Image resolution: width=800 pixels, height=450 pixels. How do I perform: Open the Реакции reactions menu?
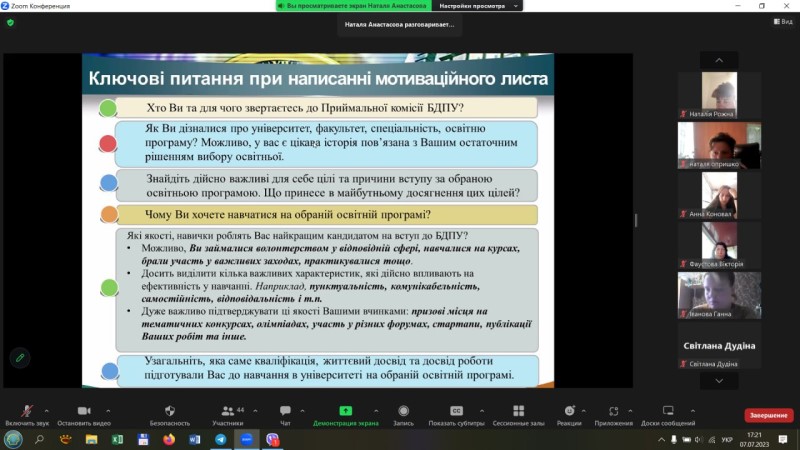[x=569, y=415]
